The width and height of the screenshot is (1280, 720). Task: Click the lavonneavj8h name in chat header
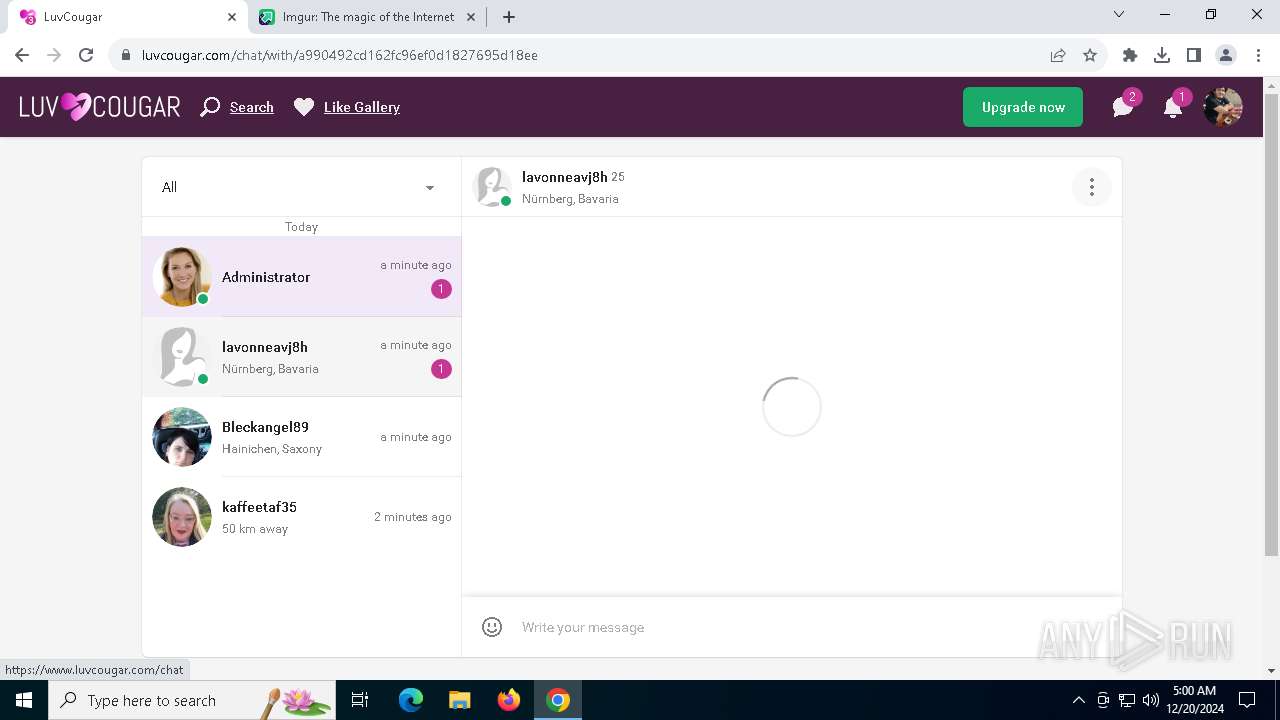(564, 177)
